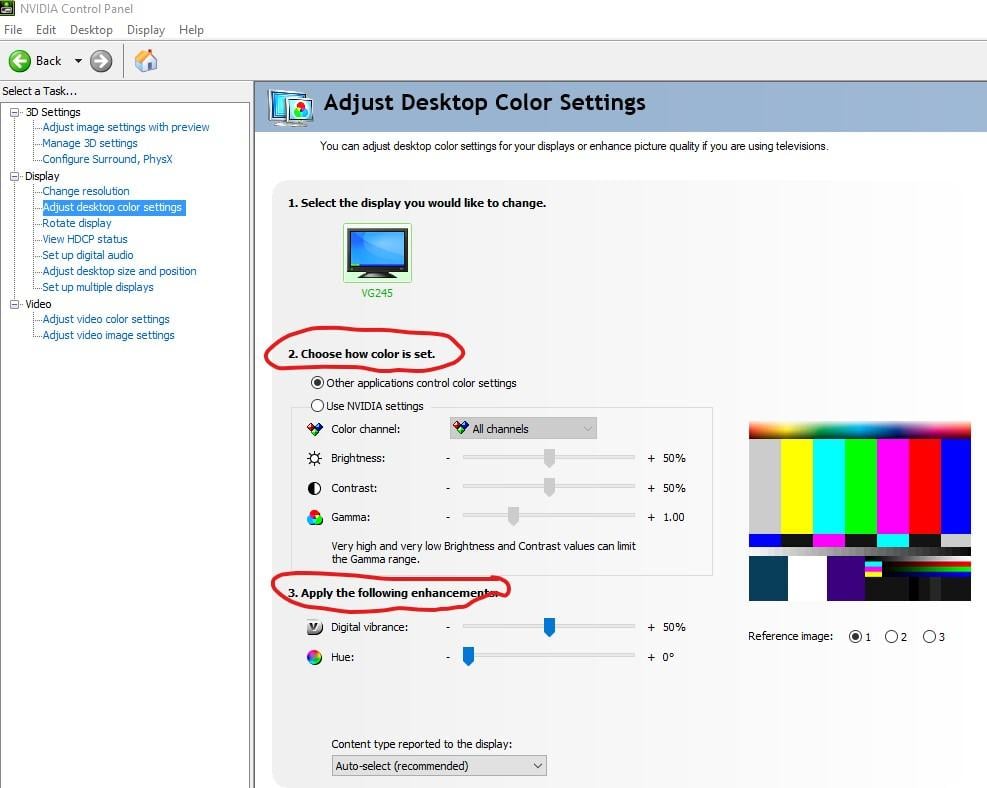Image resolution: width=987 pixels, height=788 pixels.
Task: Open Content type Auto-select dropdown
Action: click(x=439, y=766)
